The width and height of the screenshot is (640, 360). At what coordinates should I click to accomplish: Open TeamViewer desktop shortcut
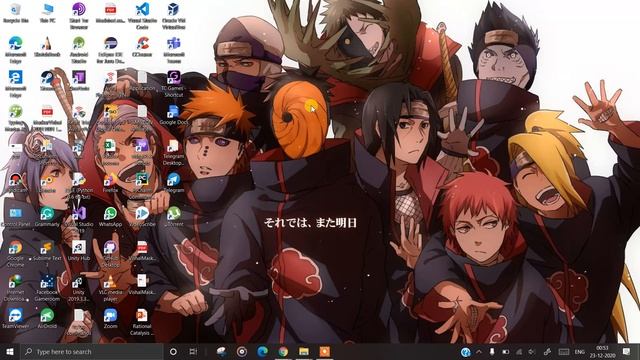(15, 319)
